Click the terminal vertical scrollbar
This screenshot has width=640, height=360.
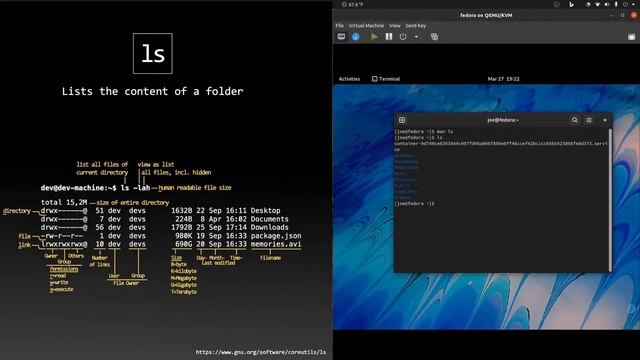point(610,200)
